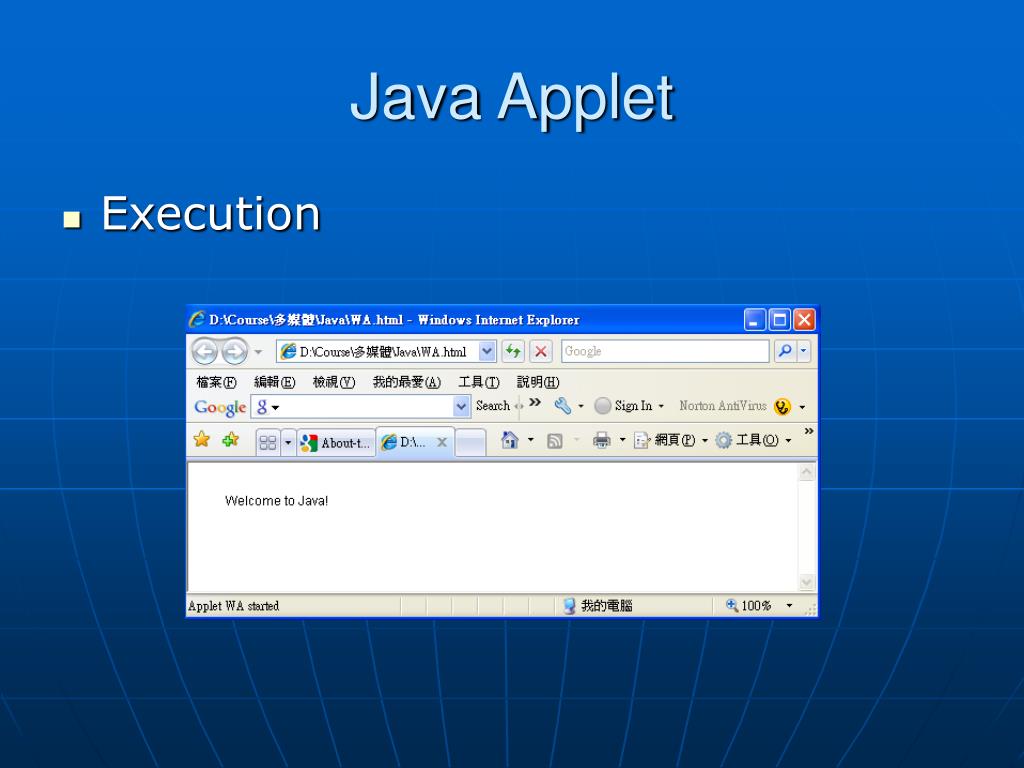The image size is (1024, 768).
Task: Click the 我的電腦 security zone indicator
Action: tap(598, 606)
